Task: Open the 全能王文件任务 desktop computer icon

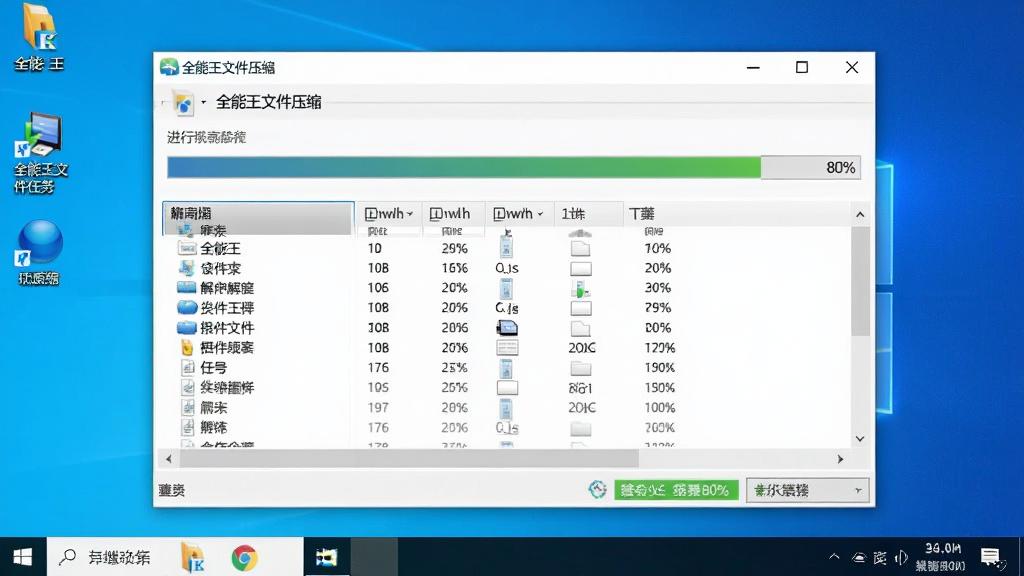Action: 40,153
